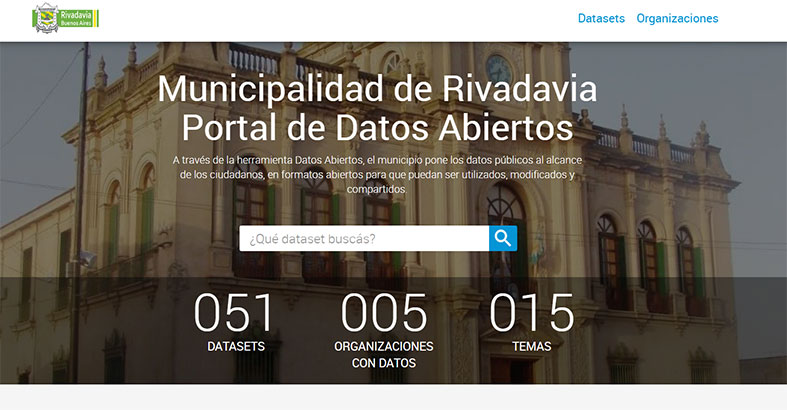The height and width of the screenshot is (410, 787).
Task: Select the 015 Temas counter
Action: tap(532, 323)
